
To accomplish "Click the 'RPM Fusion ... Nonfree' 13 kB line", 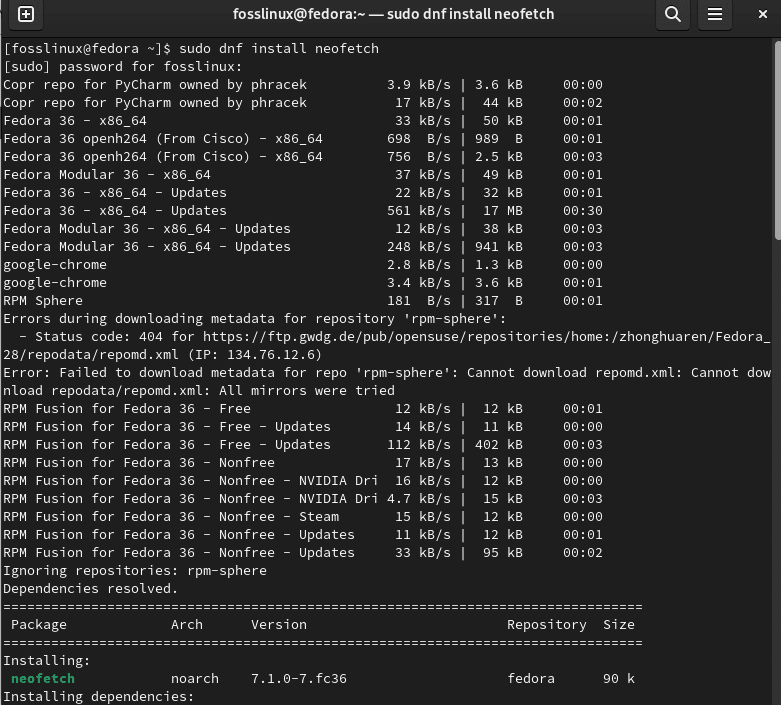I will pos(303,463).
